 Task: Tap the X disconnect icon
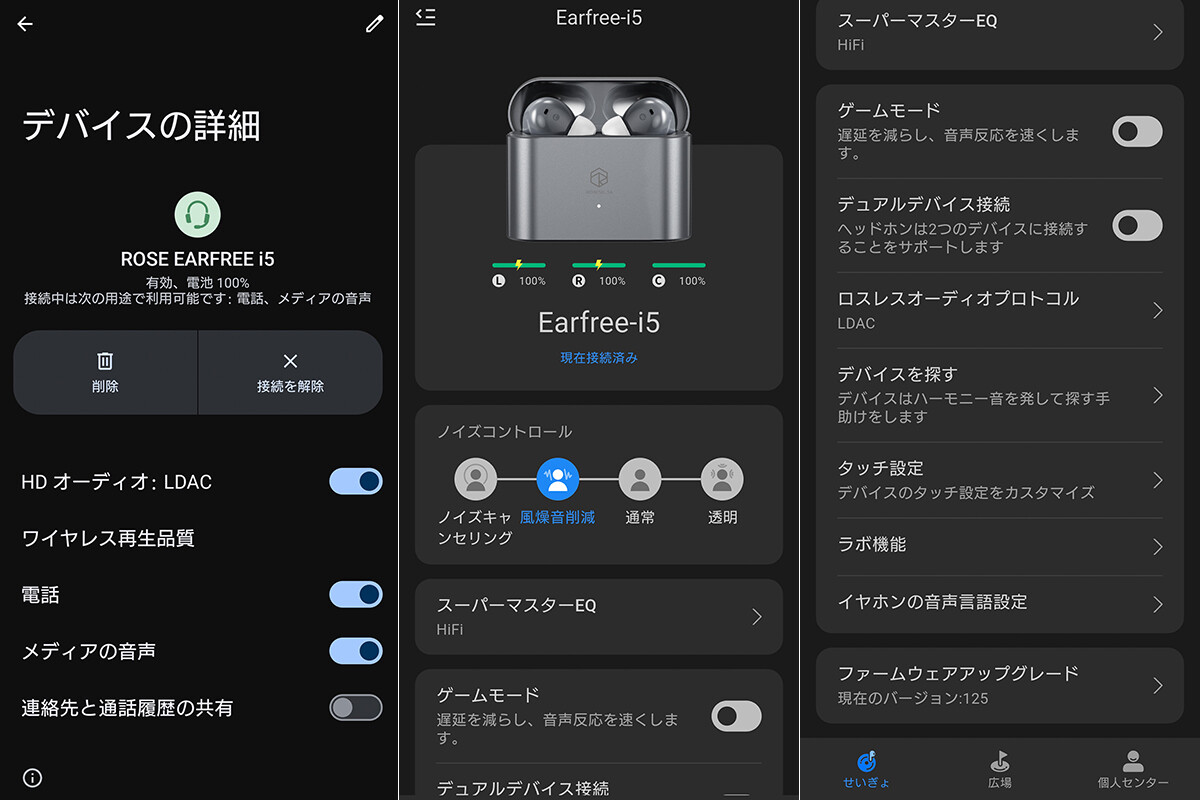click(x=290, y=361)
